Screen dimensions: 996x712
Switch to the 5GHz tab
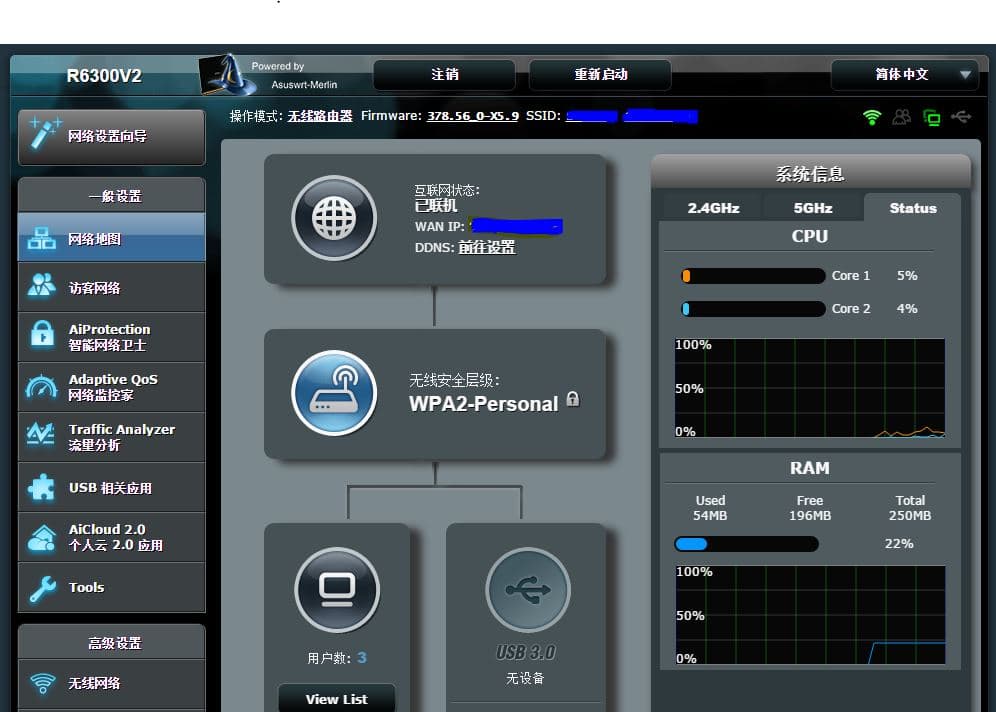(x=812, y=208)
